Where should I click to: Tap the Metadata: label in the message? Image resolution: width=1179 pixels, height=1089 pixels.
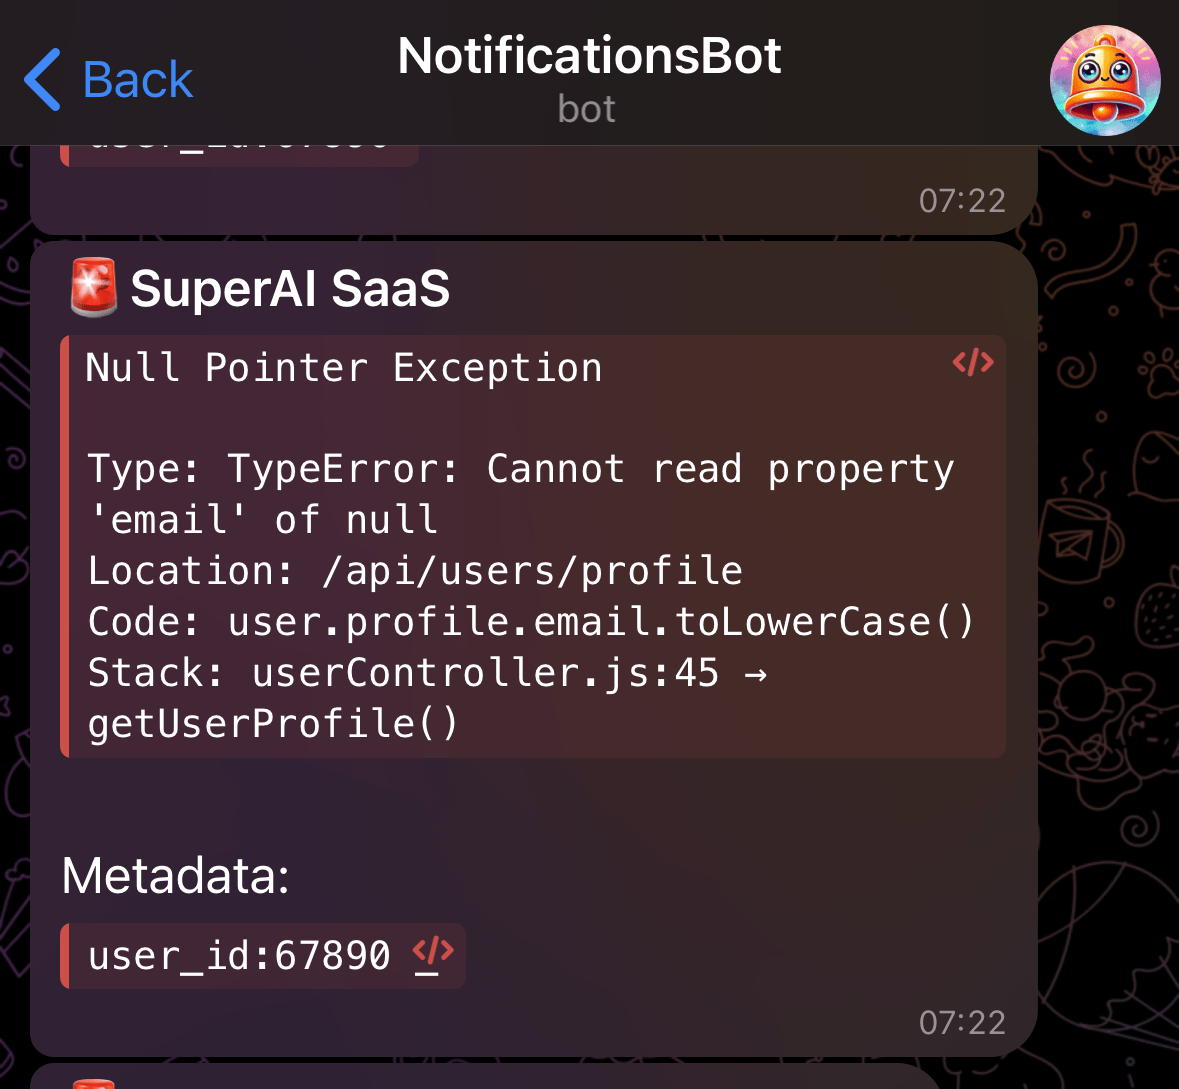[x=175, y=875]
